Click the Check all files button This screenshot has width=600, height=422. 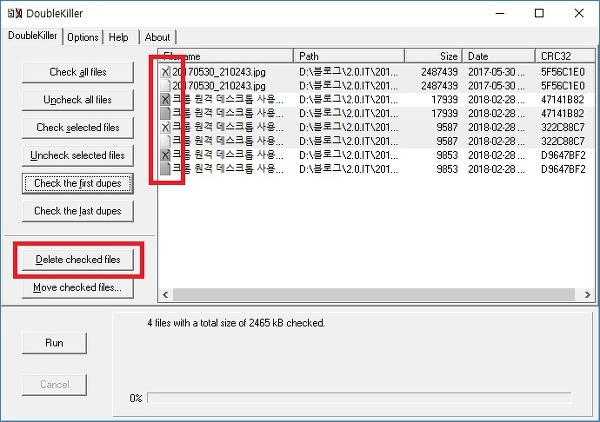coord(78,72)
